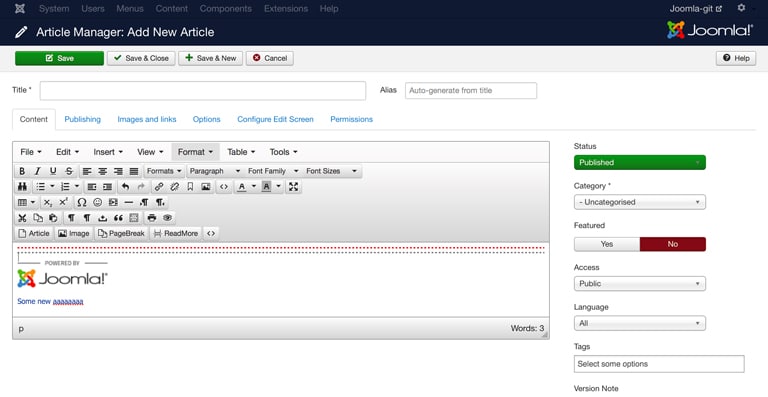
Task: Align text to the left
Action: [x=87, y=171]
